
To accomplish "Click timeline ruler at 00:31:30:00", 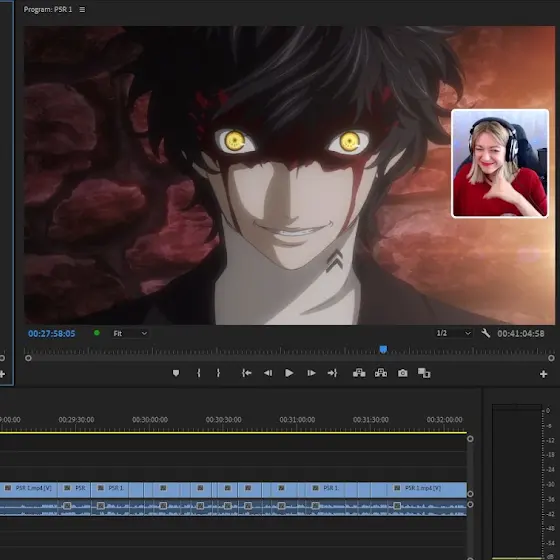I will 371,420.
